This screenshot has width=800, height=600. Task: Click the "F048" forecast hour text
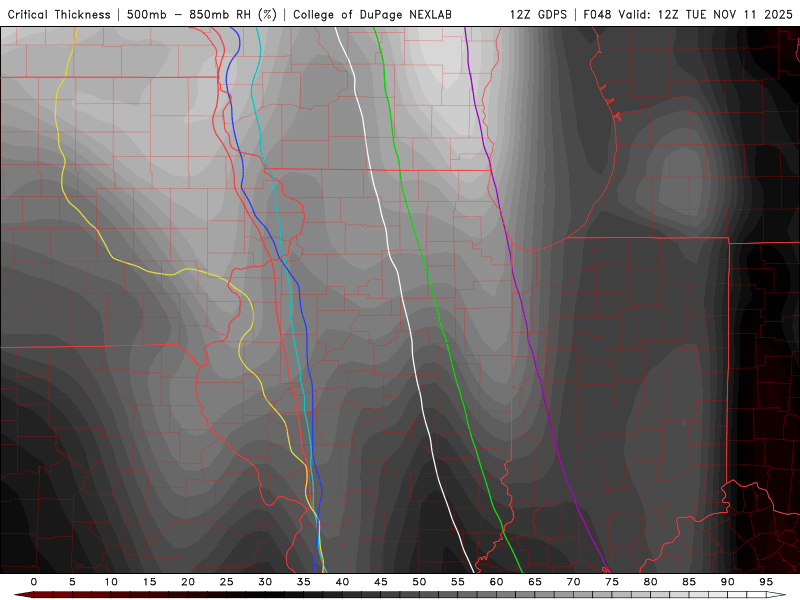598,15
